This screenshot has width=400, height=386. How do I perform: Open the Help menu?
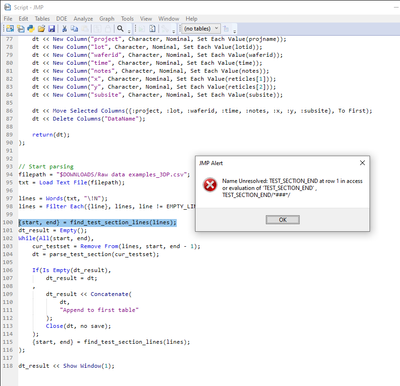(x=191, y=19)
